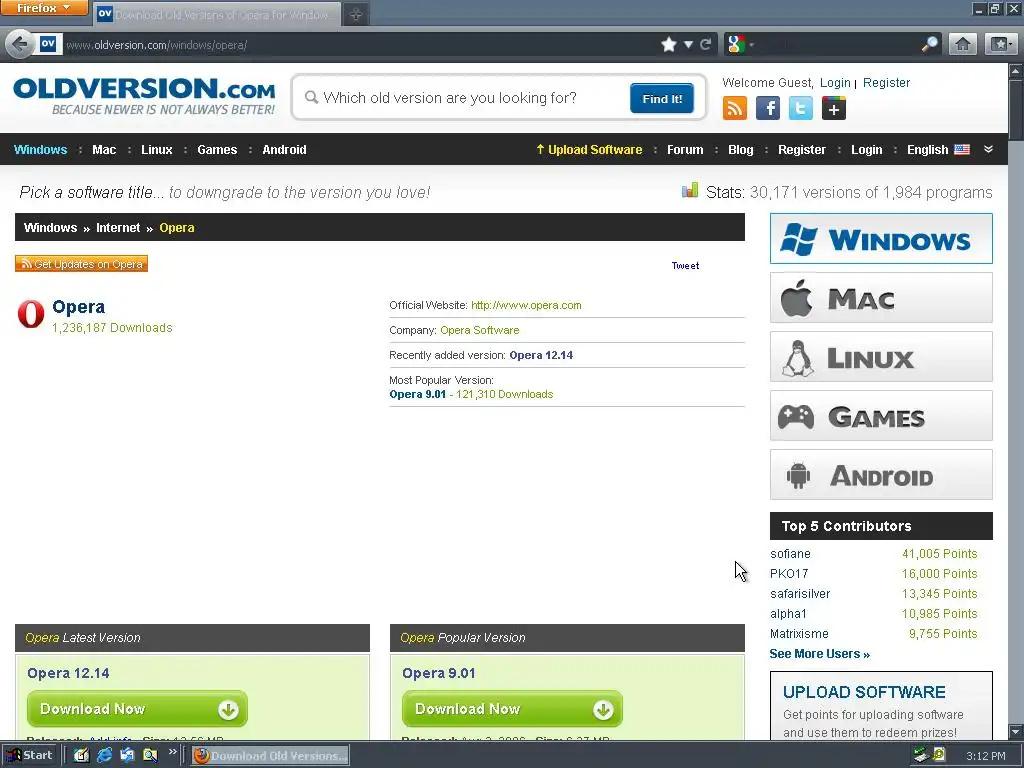Expand the quick launch overflow chevron

(172, 752)
